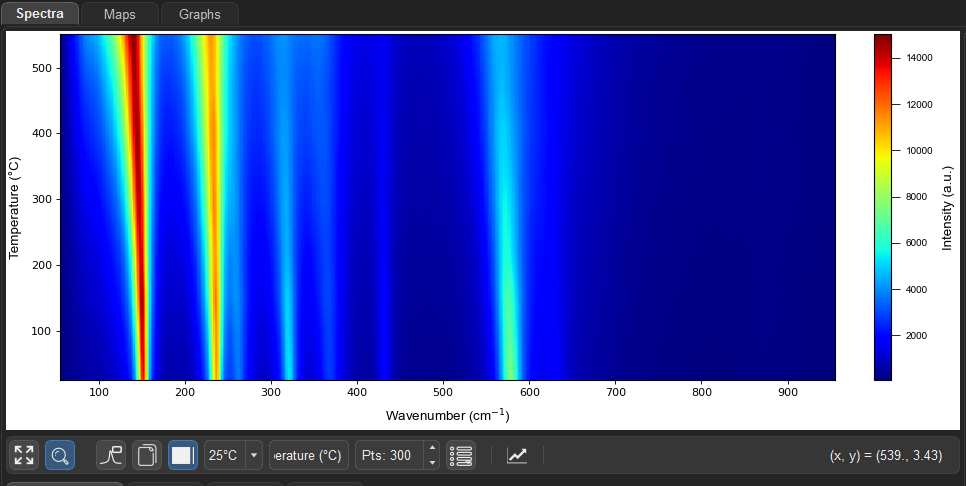Click the (x, y) coordinates readout
The width and height of the screenshot is (966, 486).
[886, 456]
